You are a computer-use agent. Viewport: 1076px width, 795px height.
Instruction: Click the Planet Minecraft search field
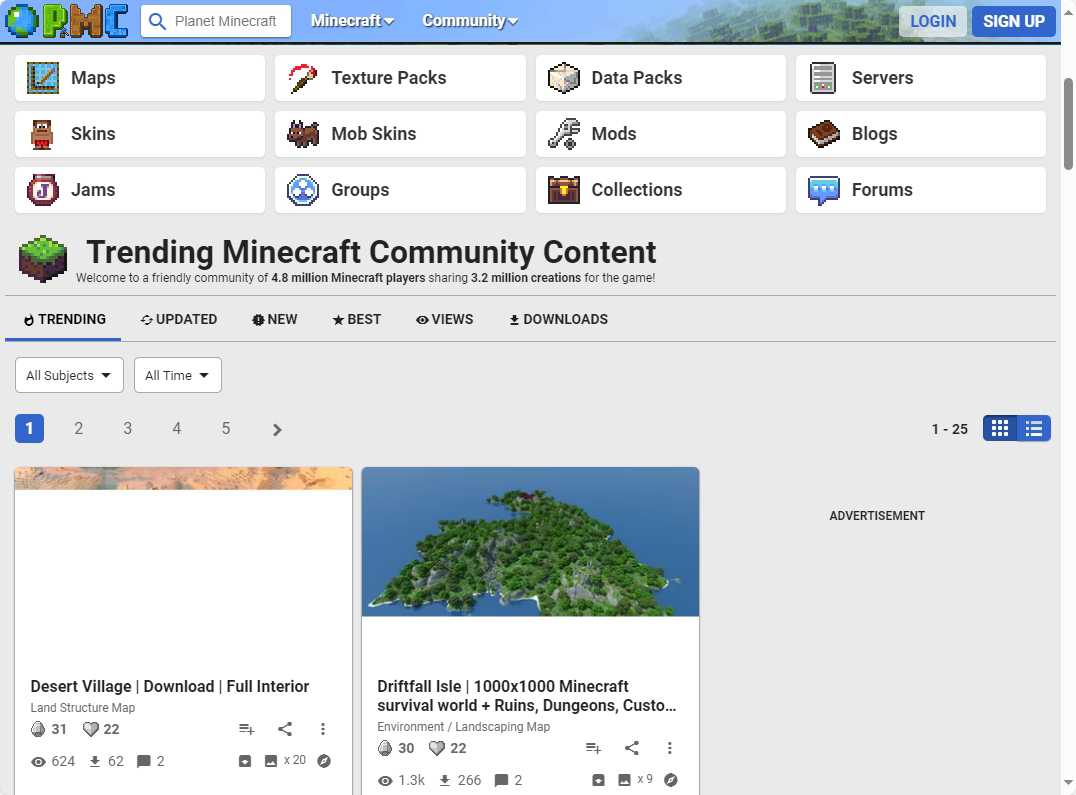click(x=215, y=21)
